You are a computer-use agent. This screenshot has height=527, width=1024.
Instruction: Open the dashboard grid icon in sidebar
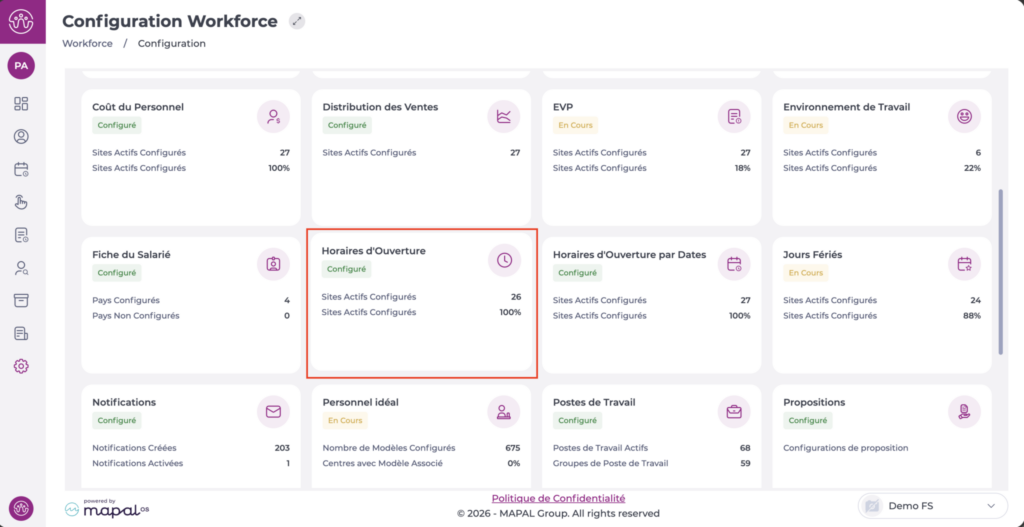point(21,104)
